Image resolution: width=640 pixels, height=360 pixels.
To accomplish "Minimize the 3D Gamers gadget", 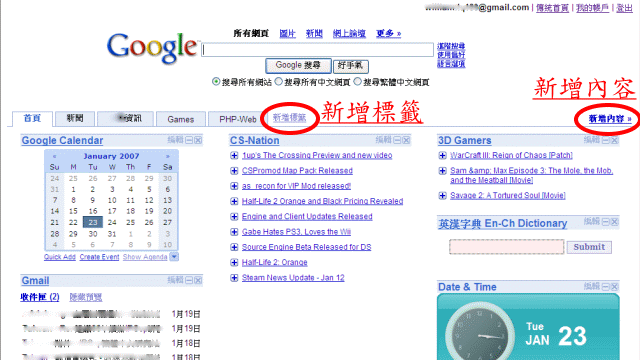I will click(x=606, y=140).
